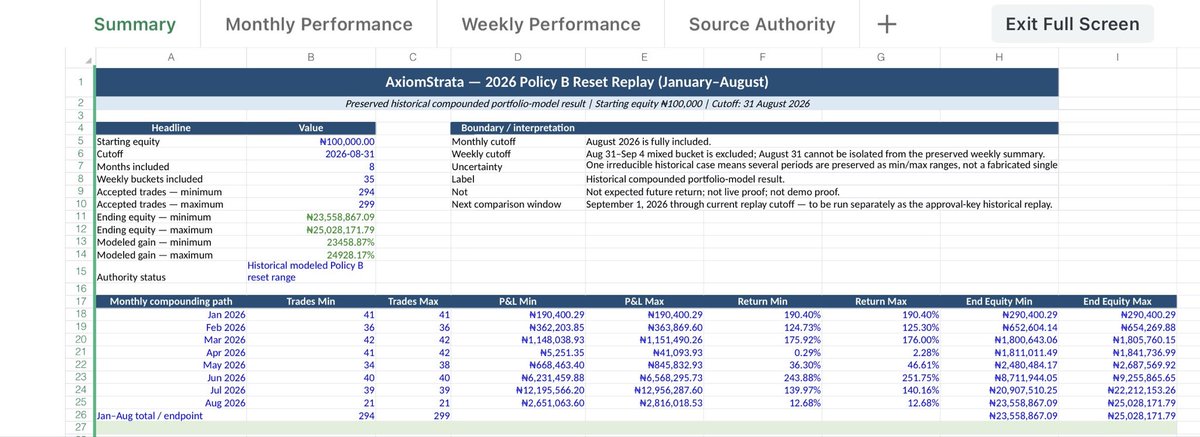Click the P&L Min column header cell
The image size is (1200, 437).
tap(517, 301)
